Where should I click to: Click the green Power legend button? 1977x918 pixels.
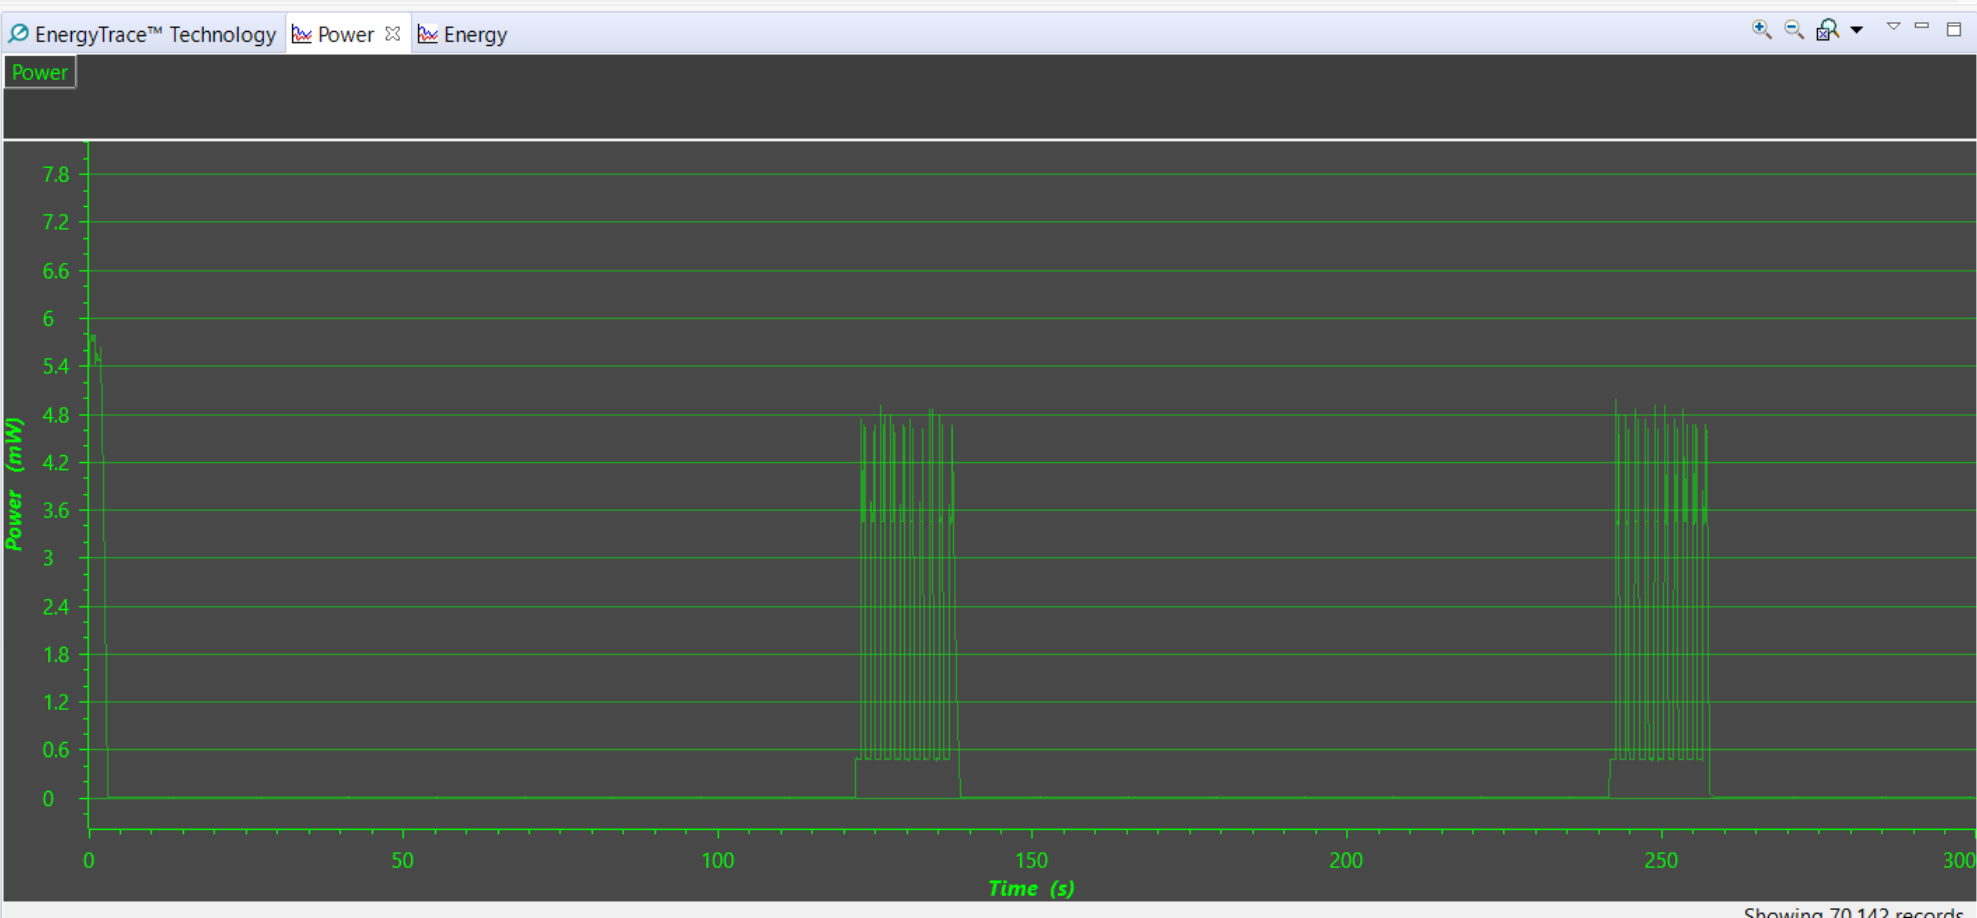click(40, 72)
